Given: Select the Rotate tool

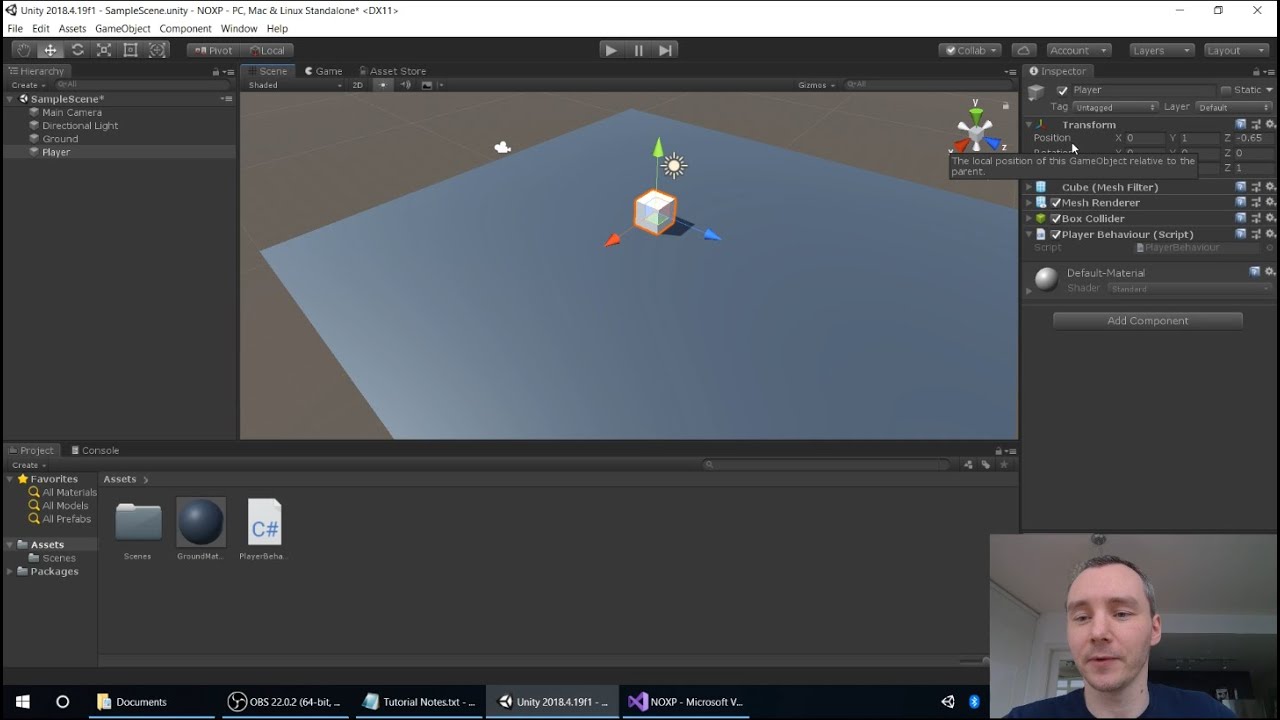Looking at the screenshot, I should (x=77, y=50).
